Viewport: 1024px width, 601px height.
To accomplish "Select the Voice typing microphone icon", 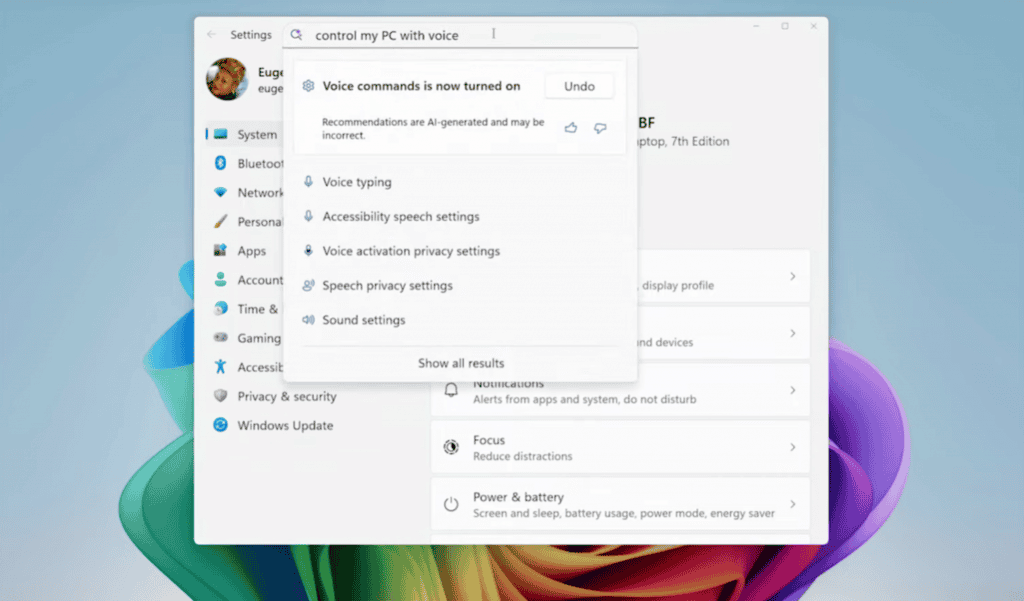I will click(x=310, y=182).
